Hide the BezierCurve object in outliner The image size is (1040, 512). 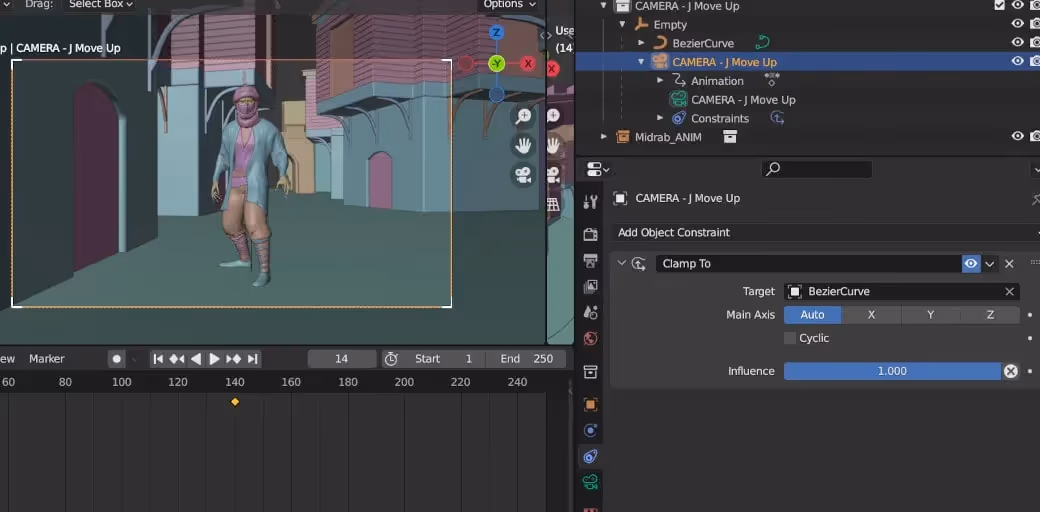[x=1017, y=42]
